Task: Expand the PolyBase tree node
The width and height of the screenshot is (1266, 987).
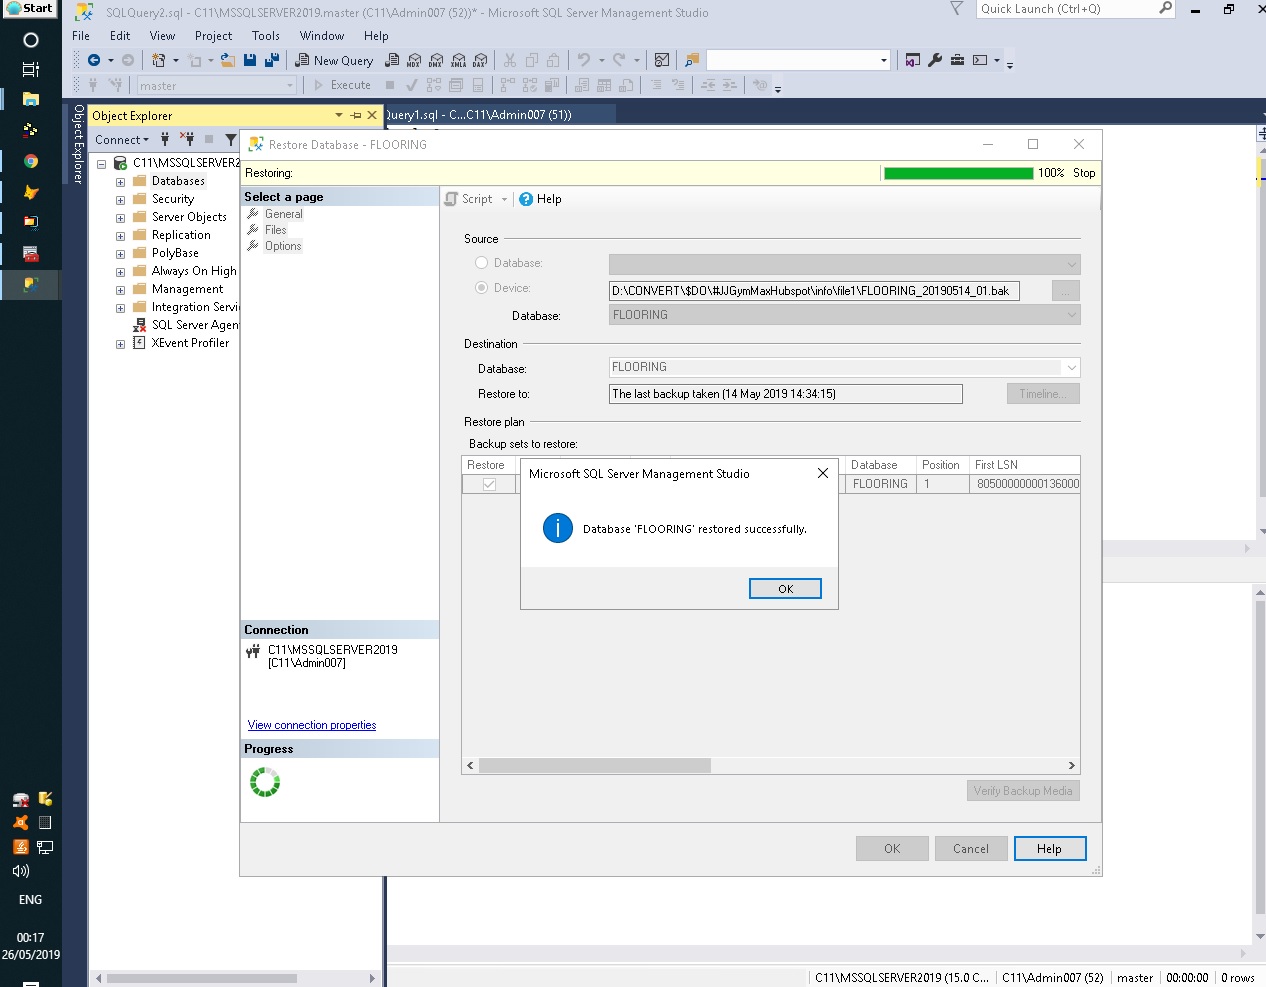Action: tap(121, 254)
